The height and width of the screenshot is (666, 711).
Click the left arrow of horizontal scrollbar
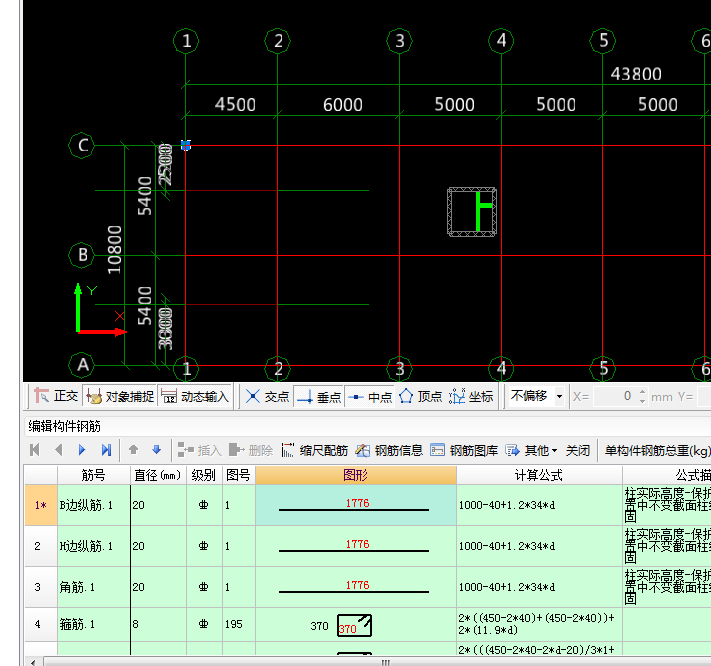[x=33, y=662]
